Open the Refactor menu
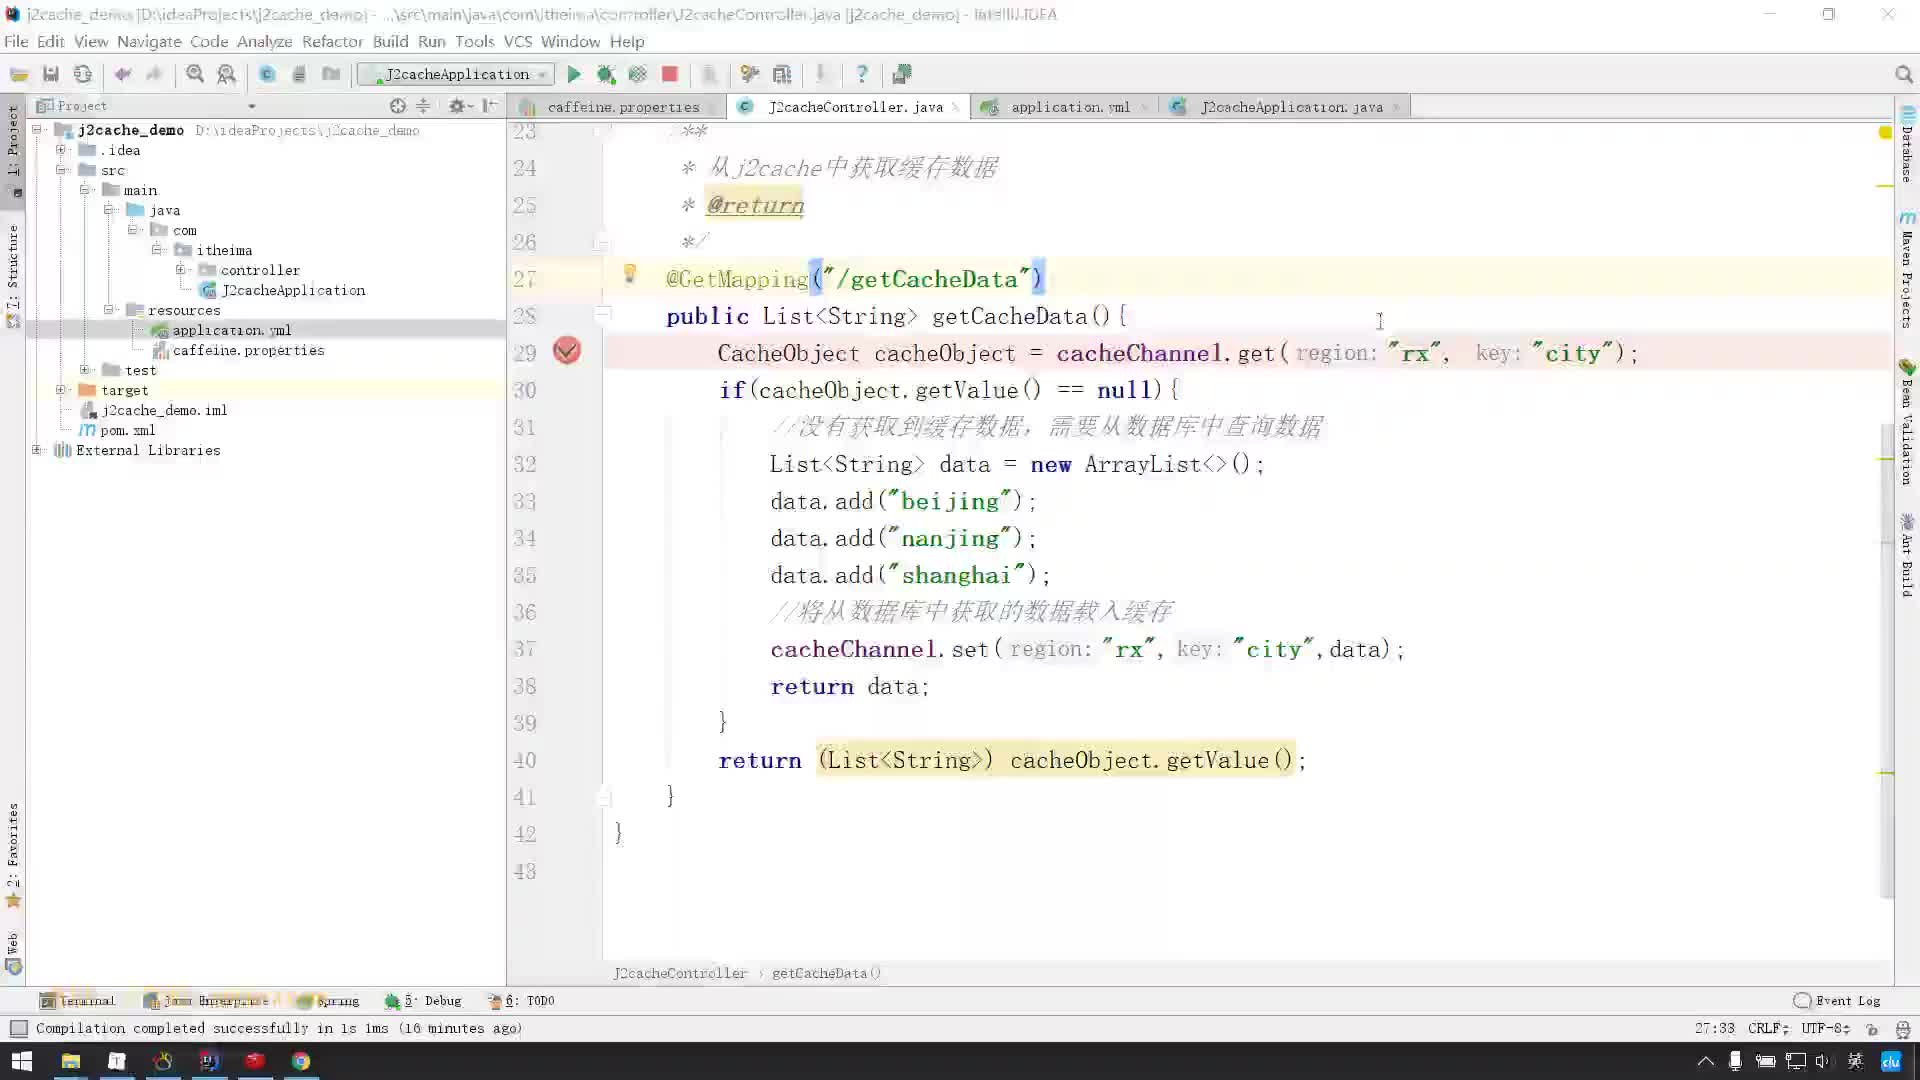The height and width of the screenshot is (1080, 1920). click(x=332, y=41)
